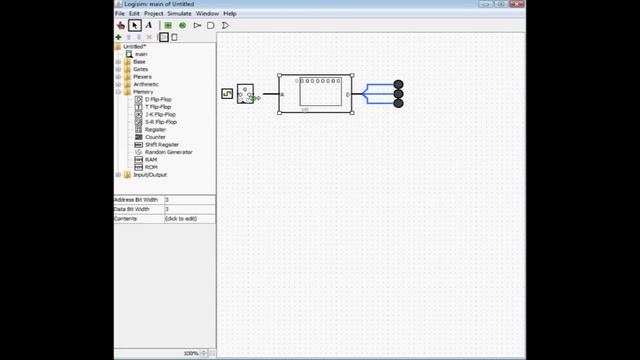Click the Counter component icon
The width and height of the screenshot is (640, 360).
138,137
